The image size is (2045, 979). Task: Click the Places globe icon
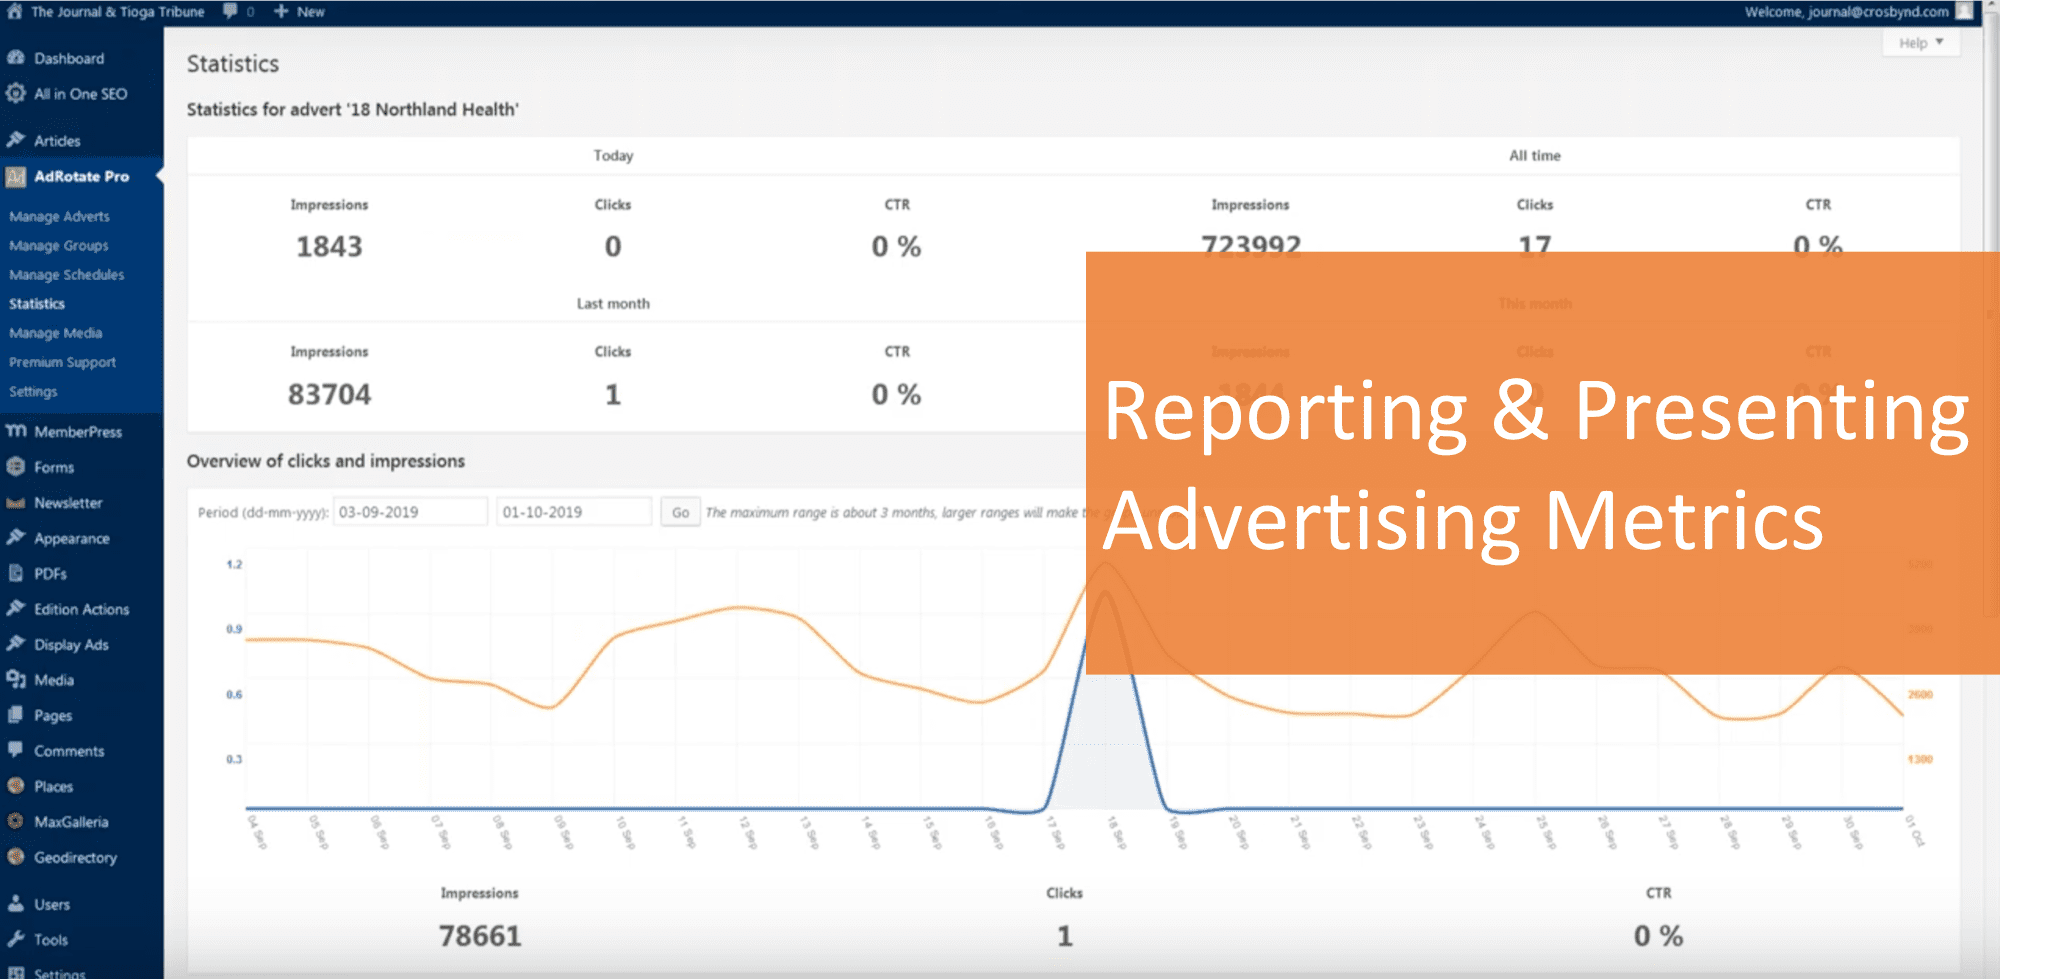(x=16, y=786)
